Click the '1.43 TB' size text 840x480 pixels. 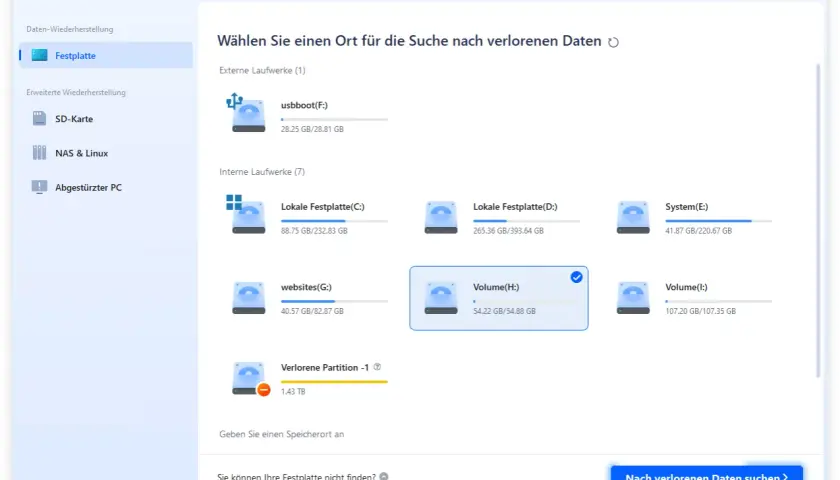[x=293, y=392]
